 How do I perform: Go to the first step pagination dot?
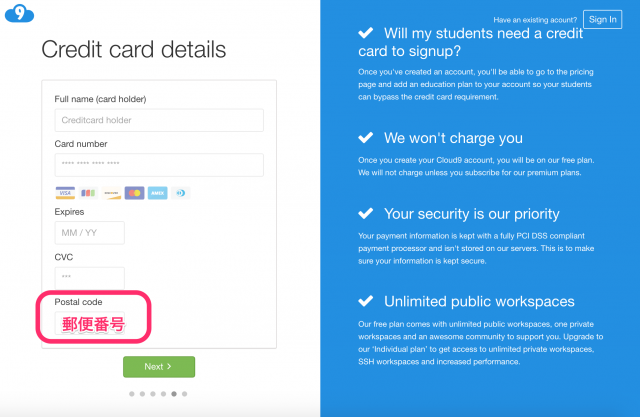(131, 394)
